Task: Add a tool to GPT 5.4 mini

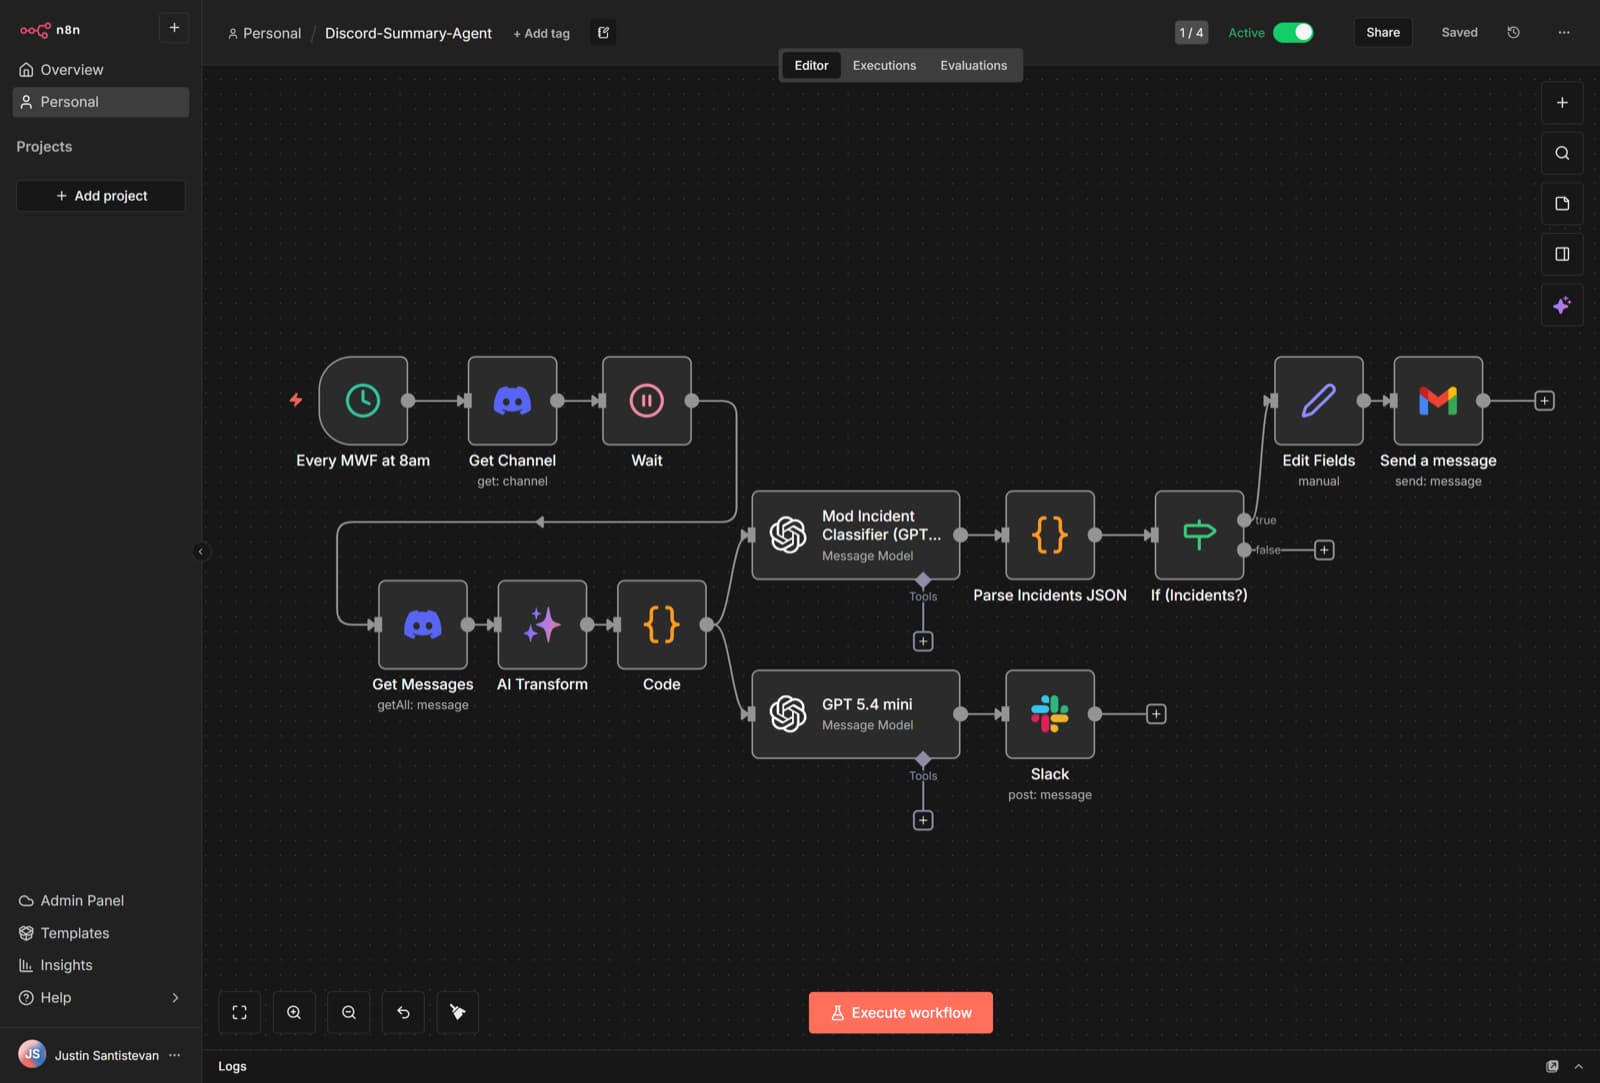Action: pos(923,820)
